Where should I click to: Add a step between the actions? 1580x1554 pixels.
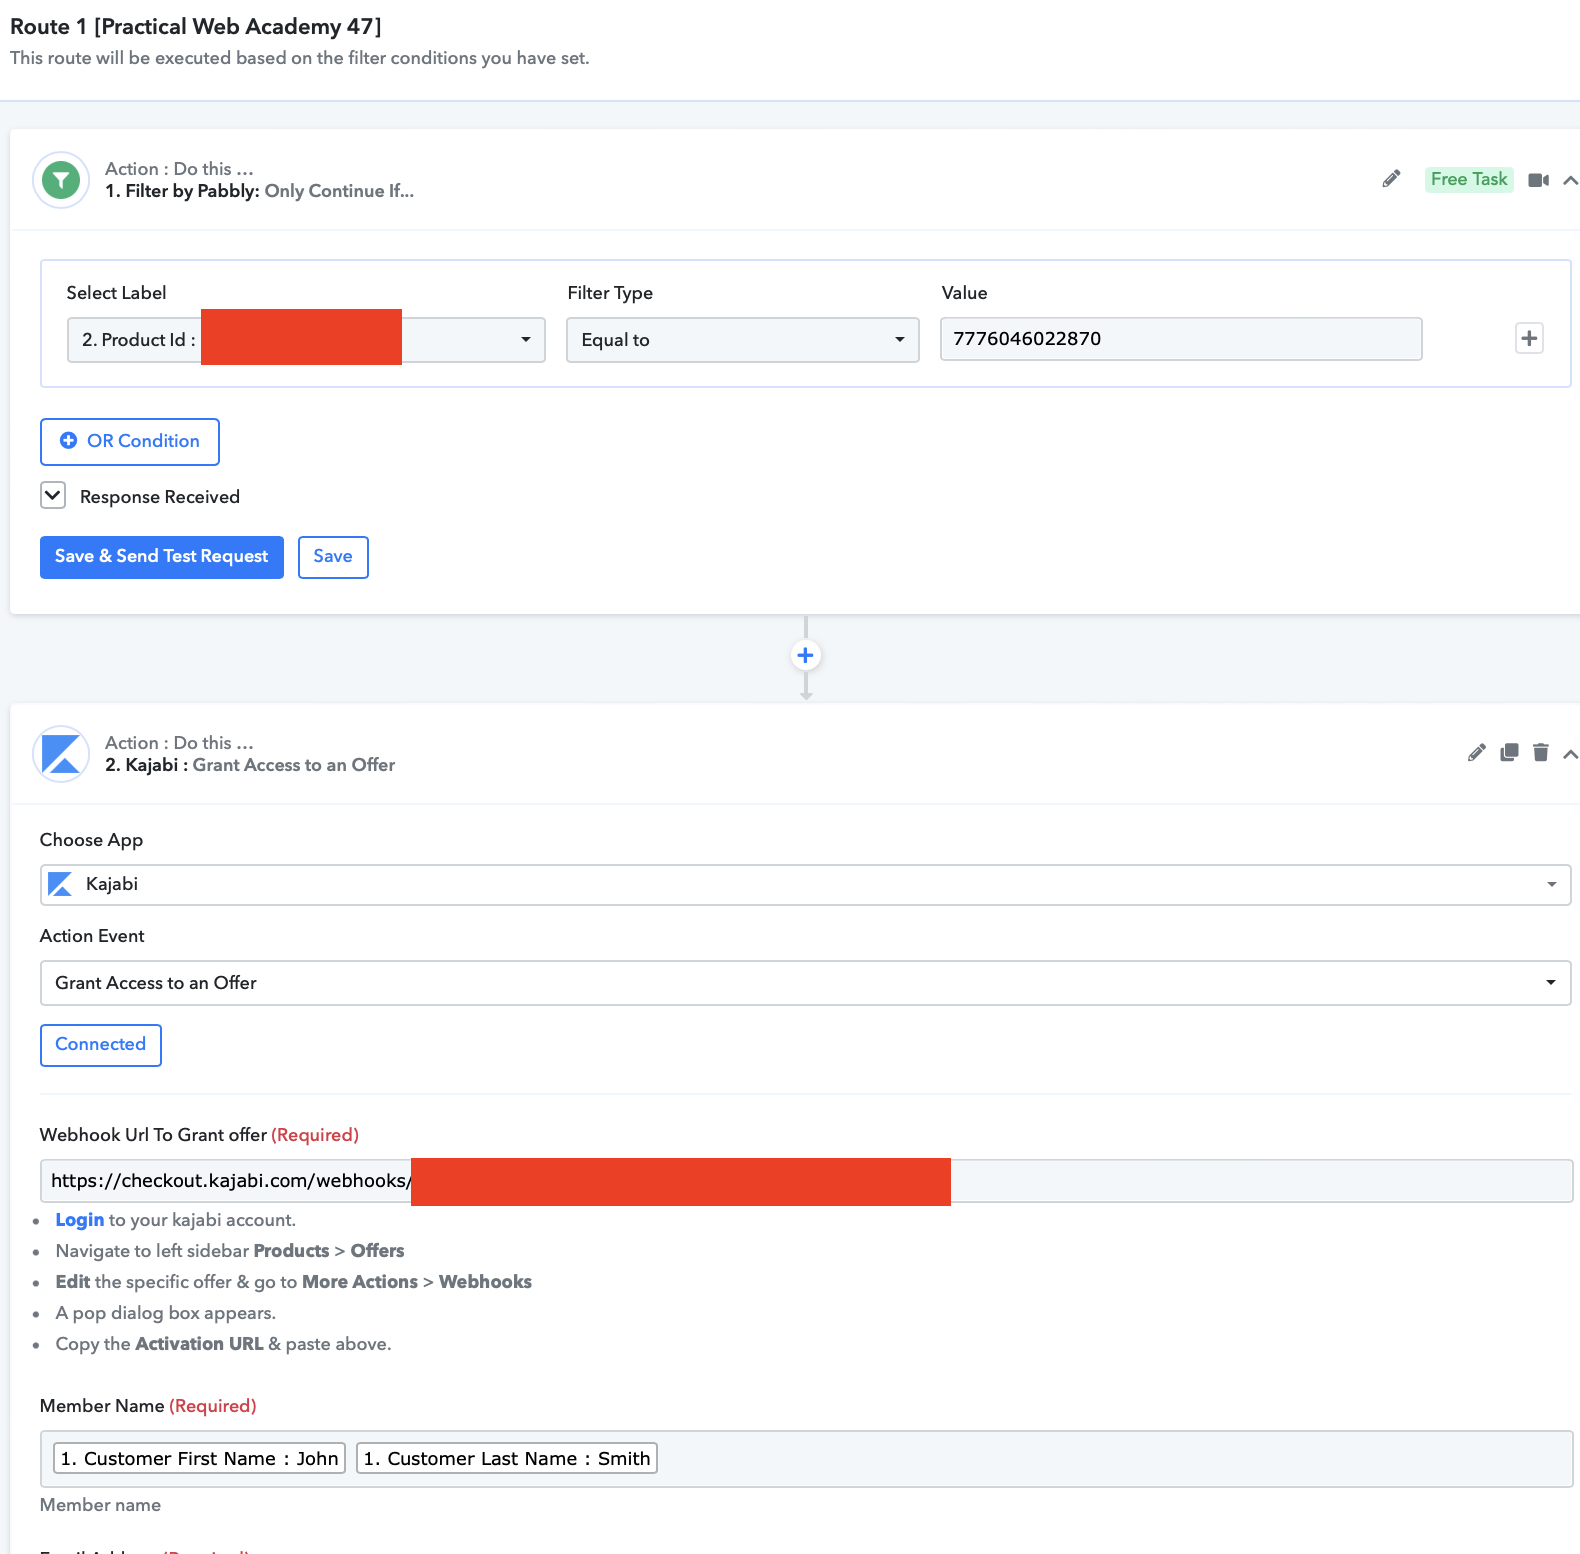(806, 656)
